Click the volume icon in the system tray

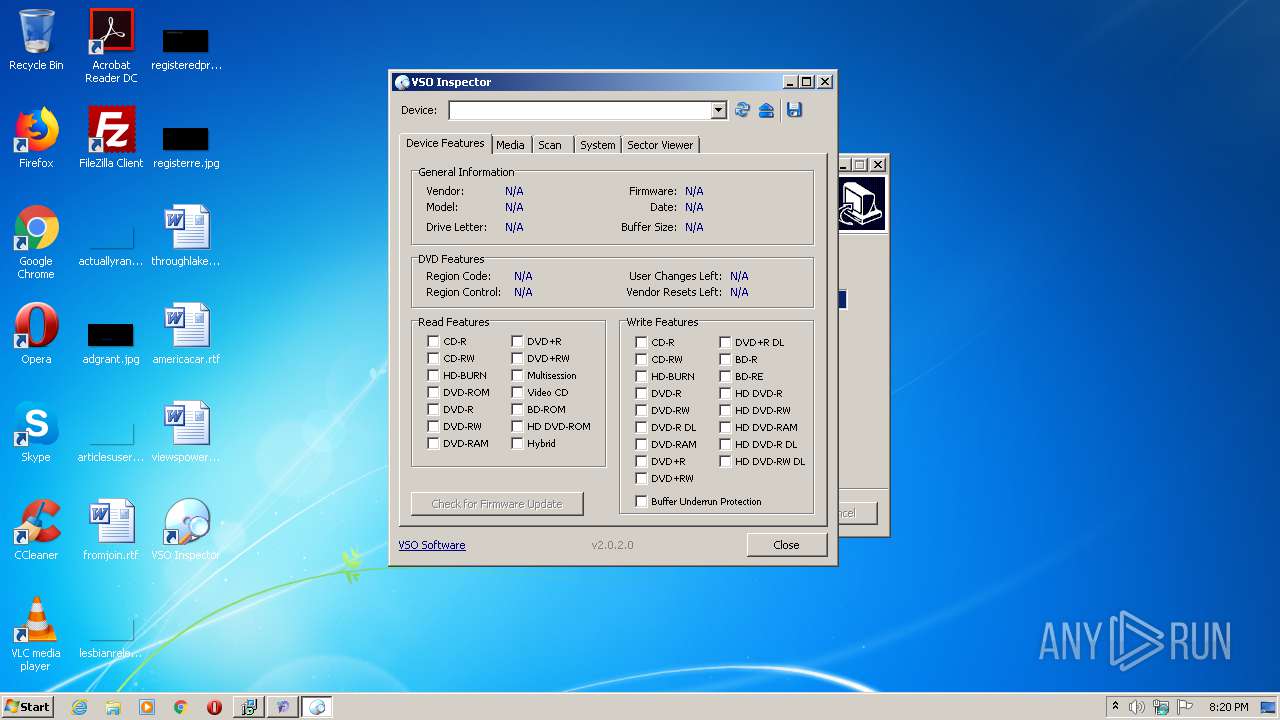tap(1137, 707)
